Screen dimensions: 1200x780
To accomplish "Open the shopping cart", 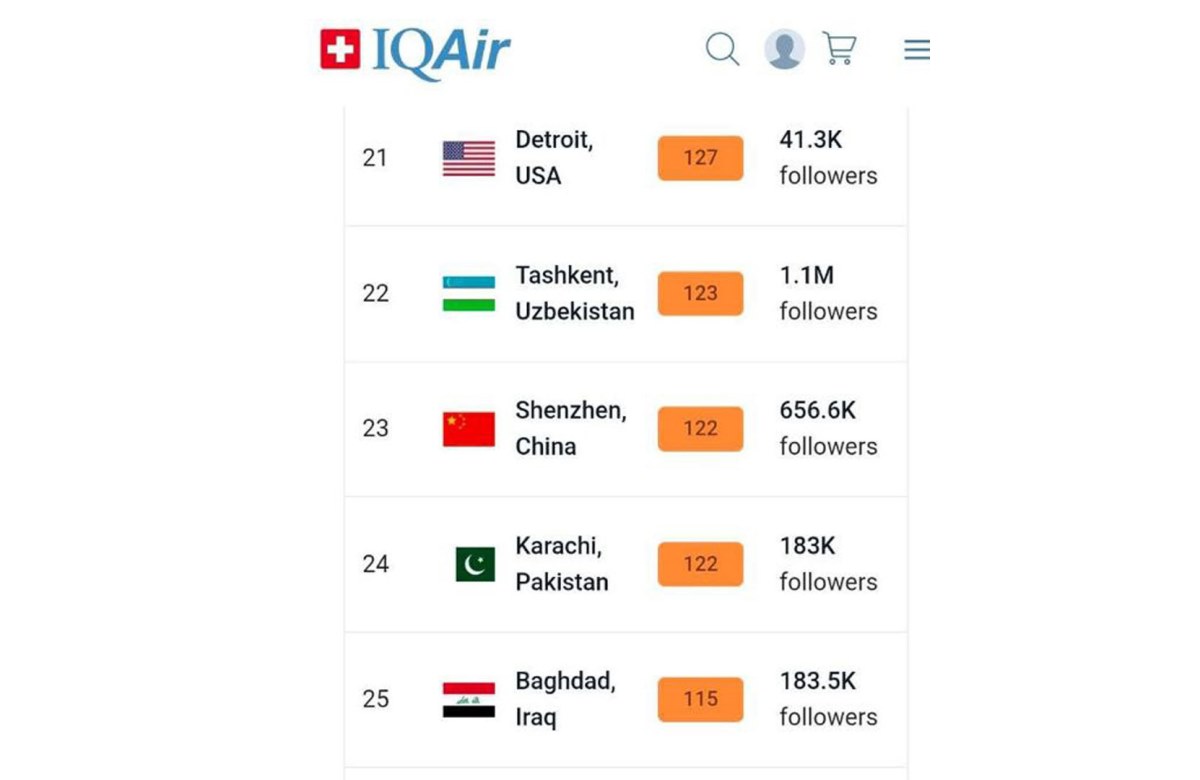I will (840, 49).
